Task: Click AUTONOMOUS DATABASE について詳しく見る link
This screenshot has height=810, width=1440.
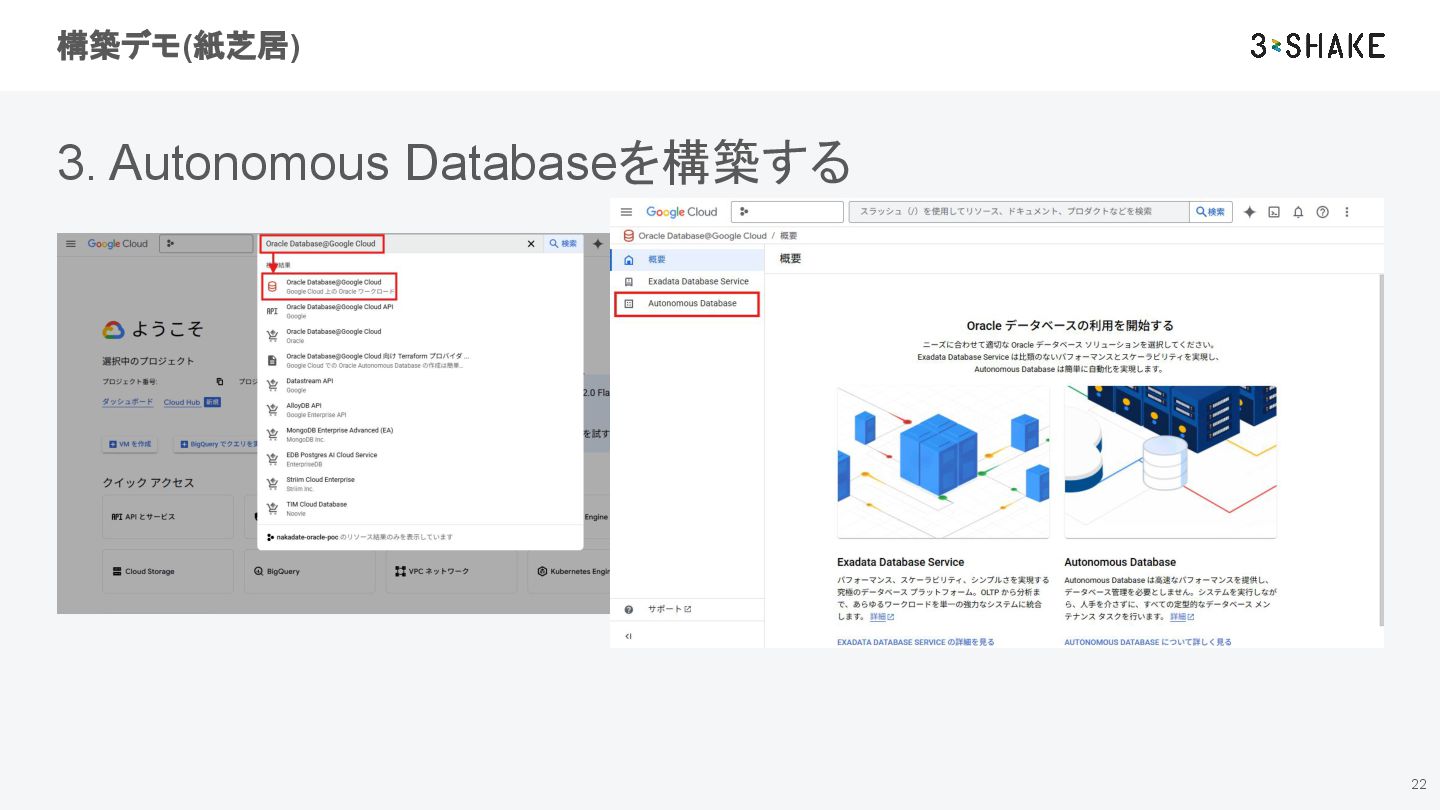Action: coord(1148,642)
